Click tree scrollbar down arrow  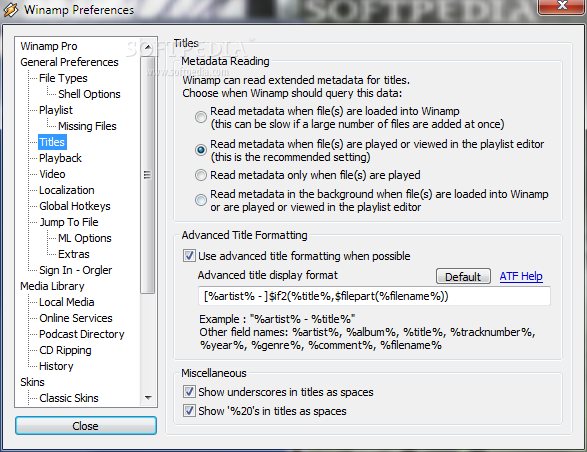click(x=148, y=397)
